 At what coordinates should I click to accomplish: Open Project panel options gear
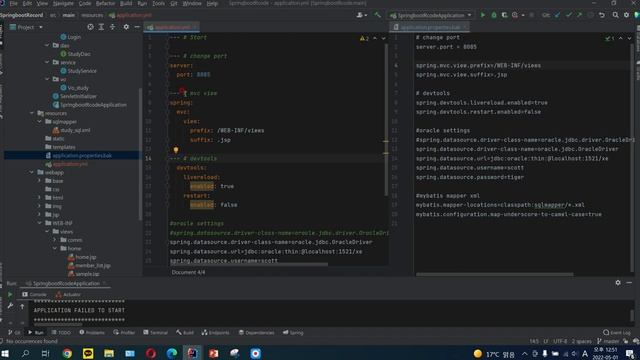pos(126,27)
